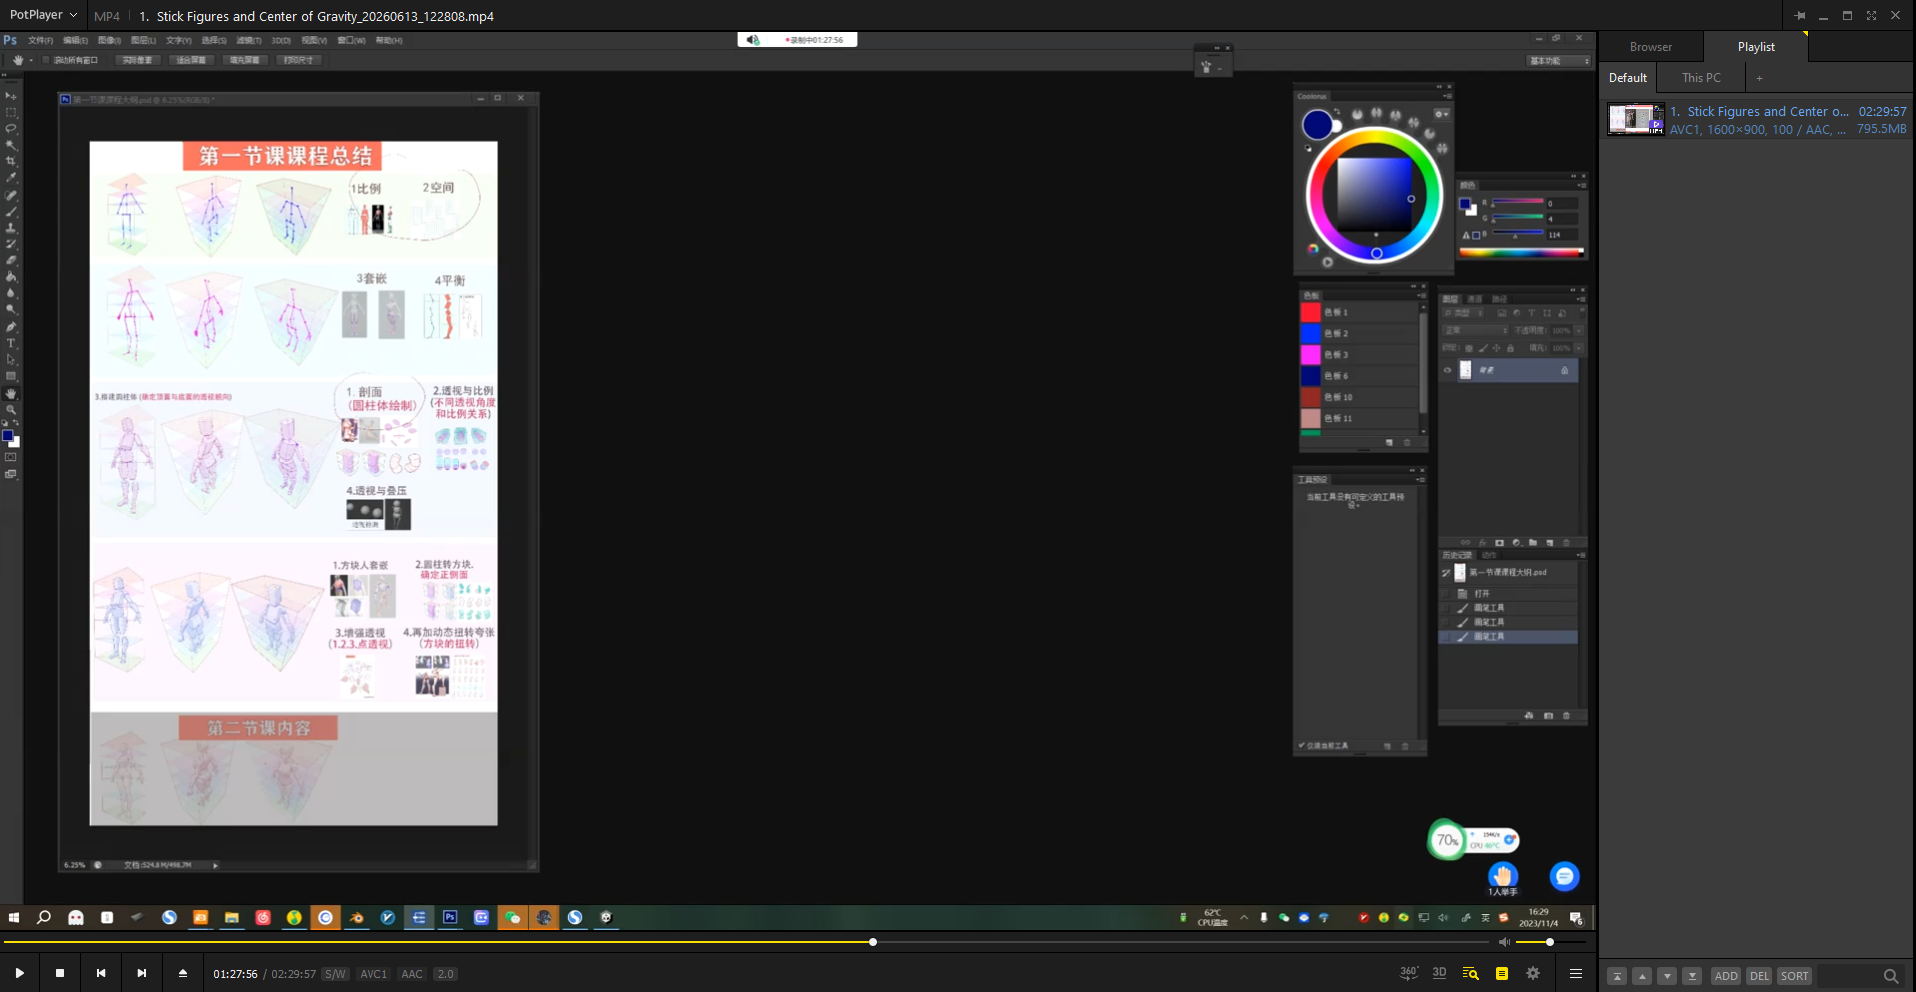Viewport: 1916px width, 992px height.
Task: Click the playlist DEL button
Action: pyautogui.click(x=1759, y=976)
